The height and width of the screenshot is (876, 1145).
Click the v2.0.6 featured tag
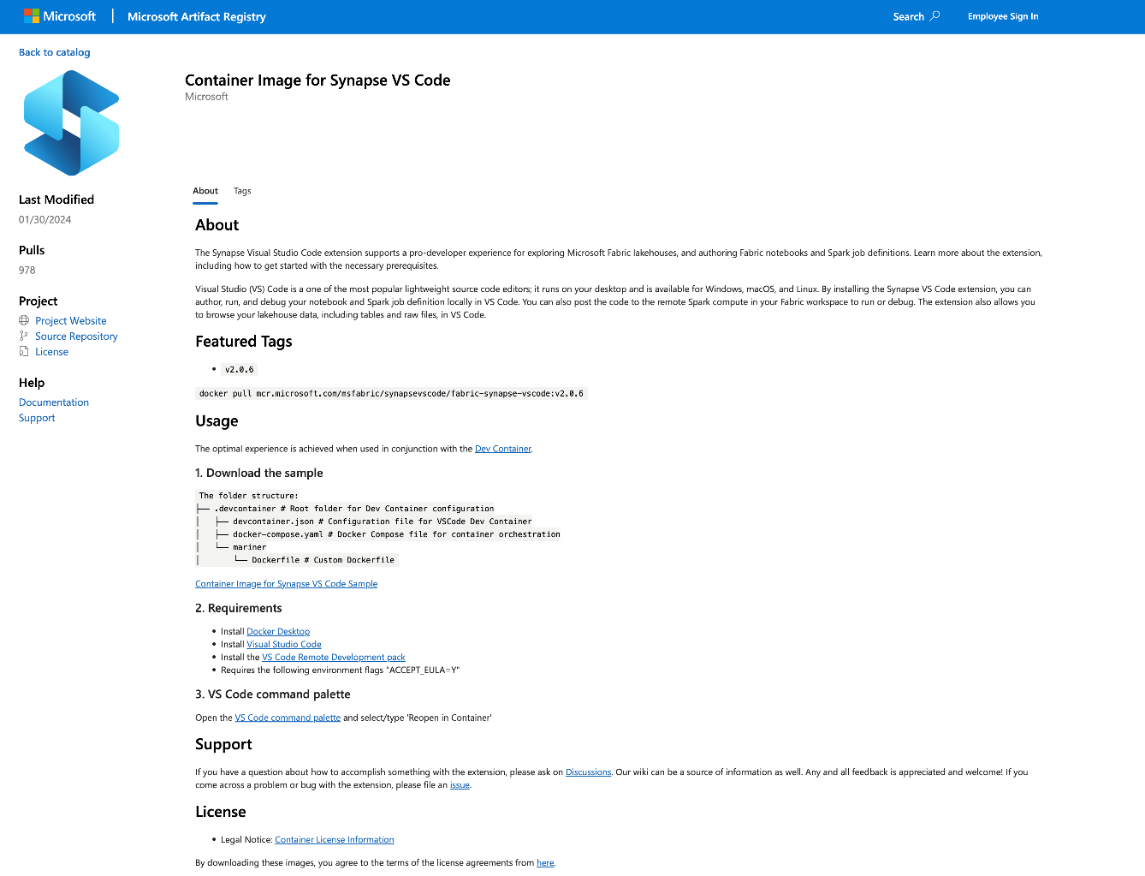[239, 369]
